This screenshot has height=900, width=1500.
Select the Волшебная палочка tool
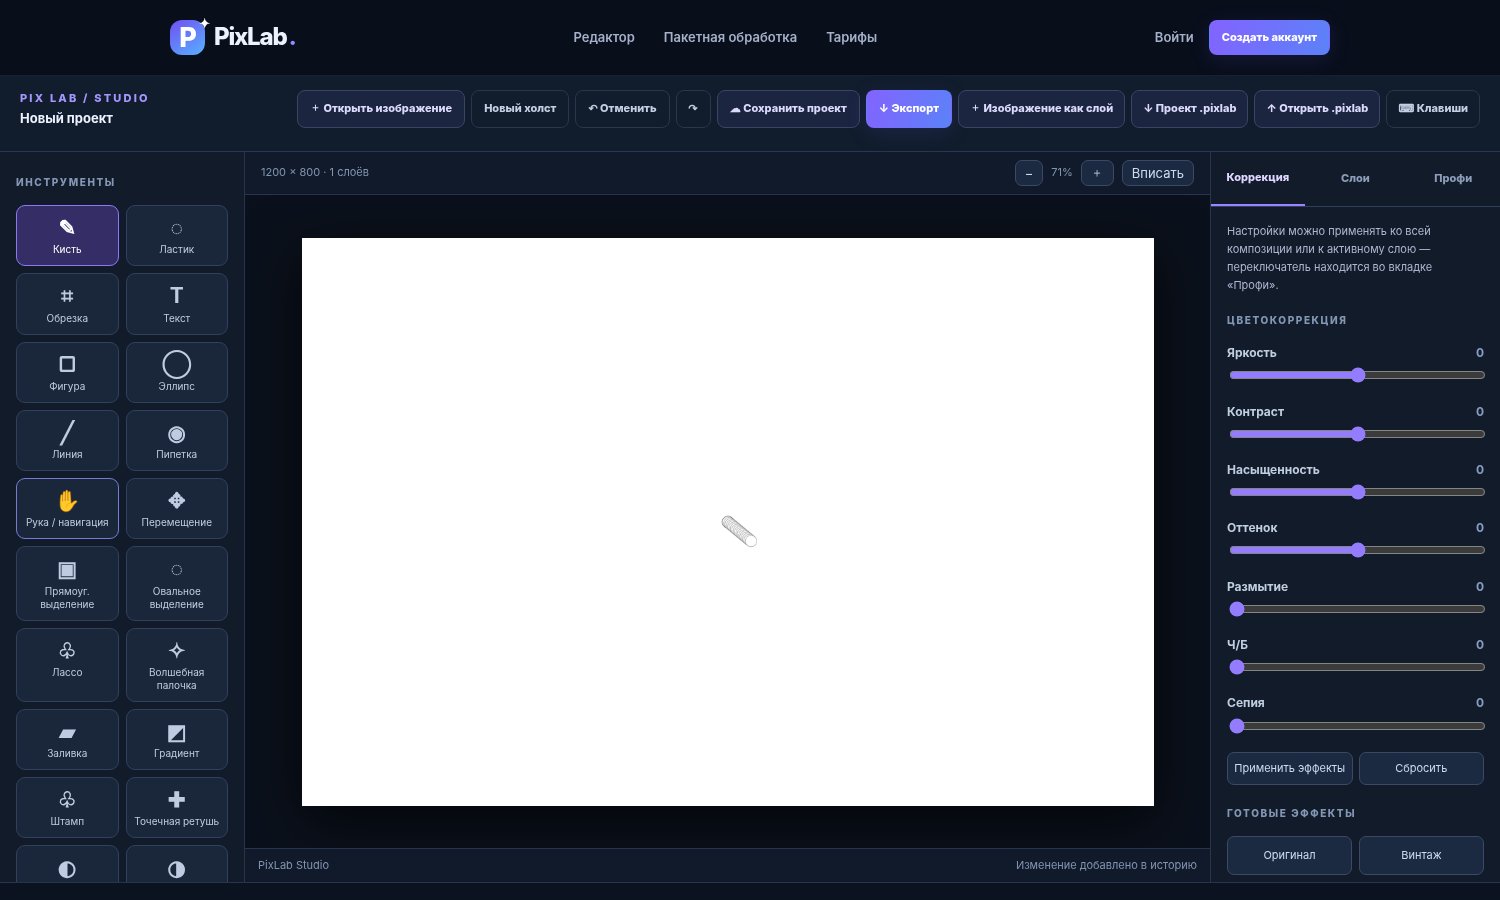(x=176, y=665)
